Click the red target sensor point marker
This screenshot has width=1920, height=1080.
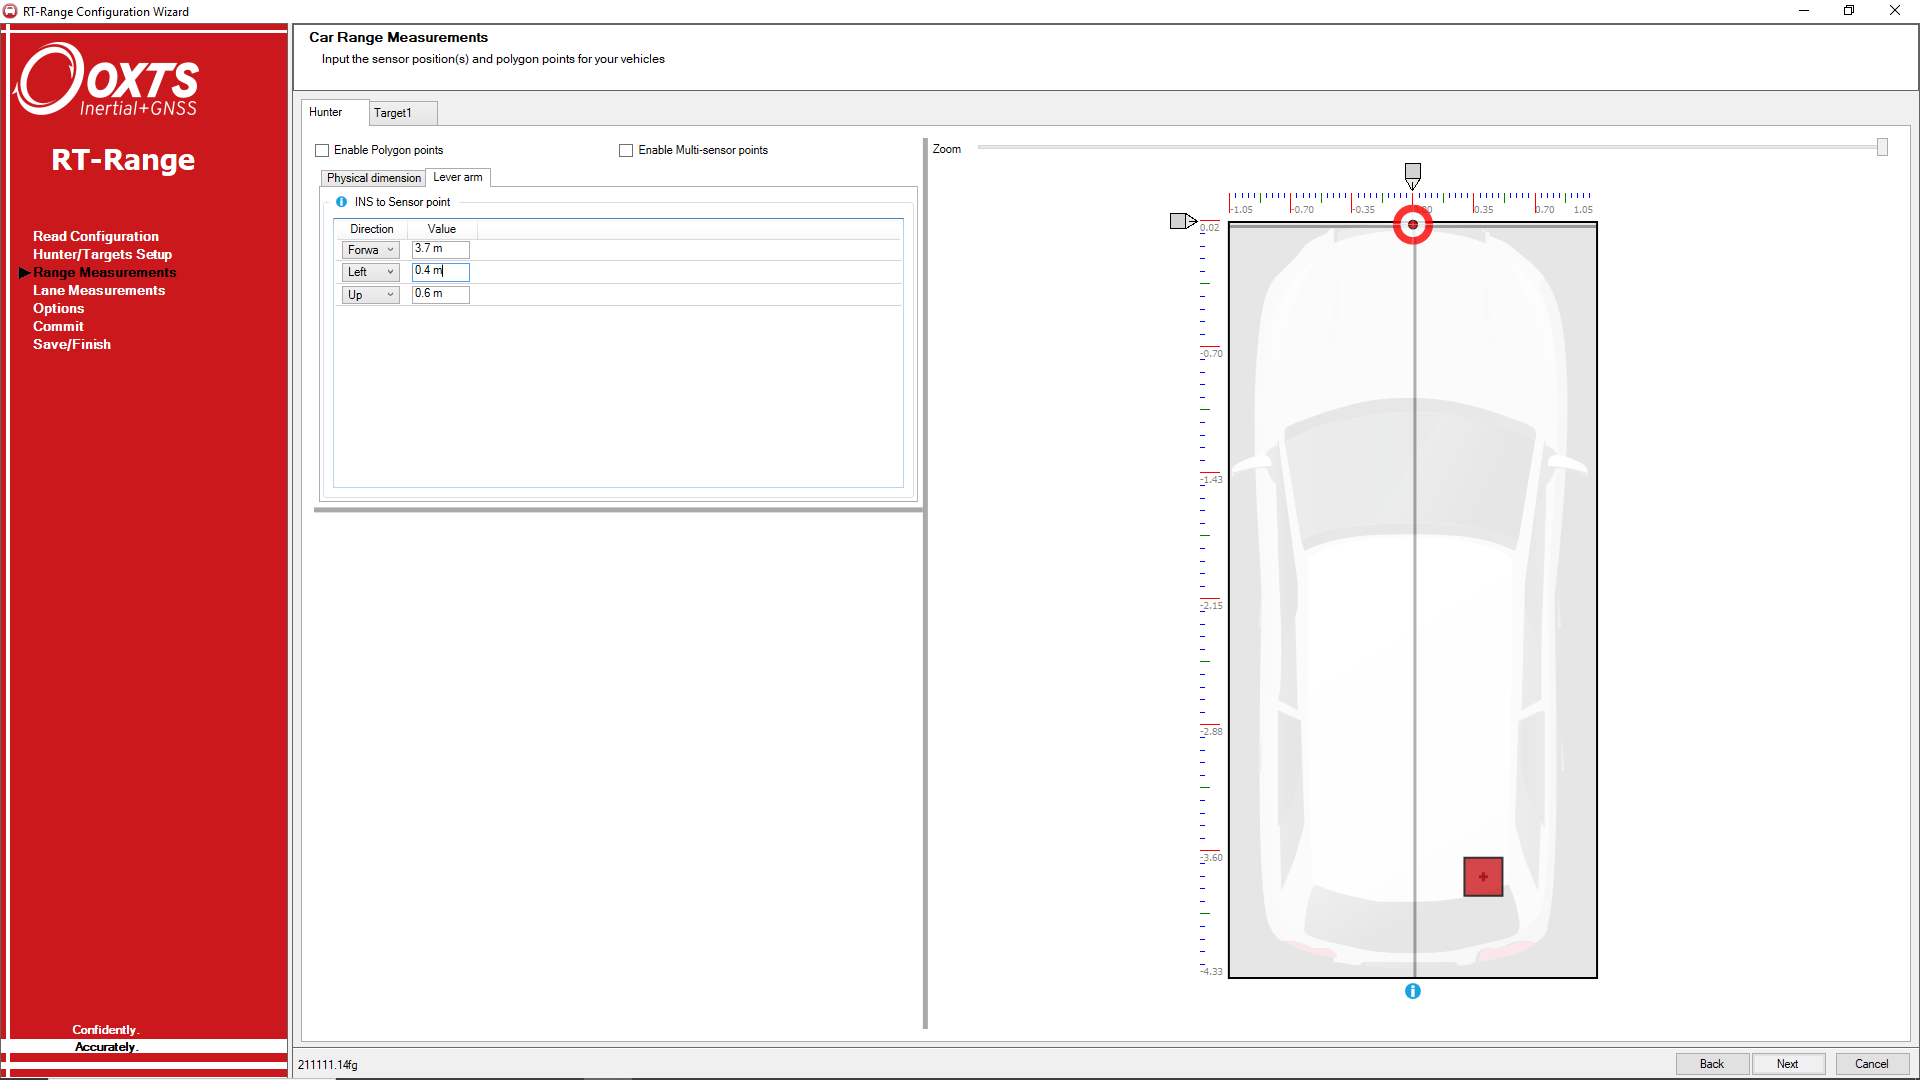tap(1412, 225)
